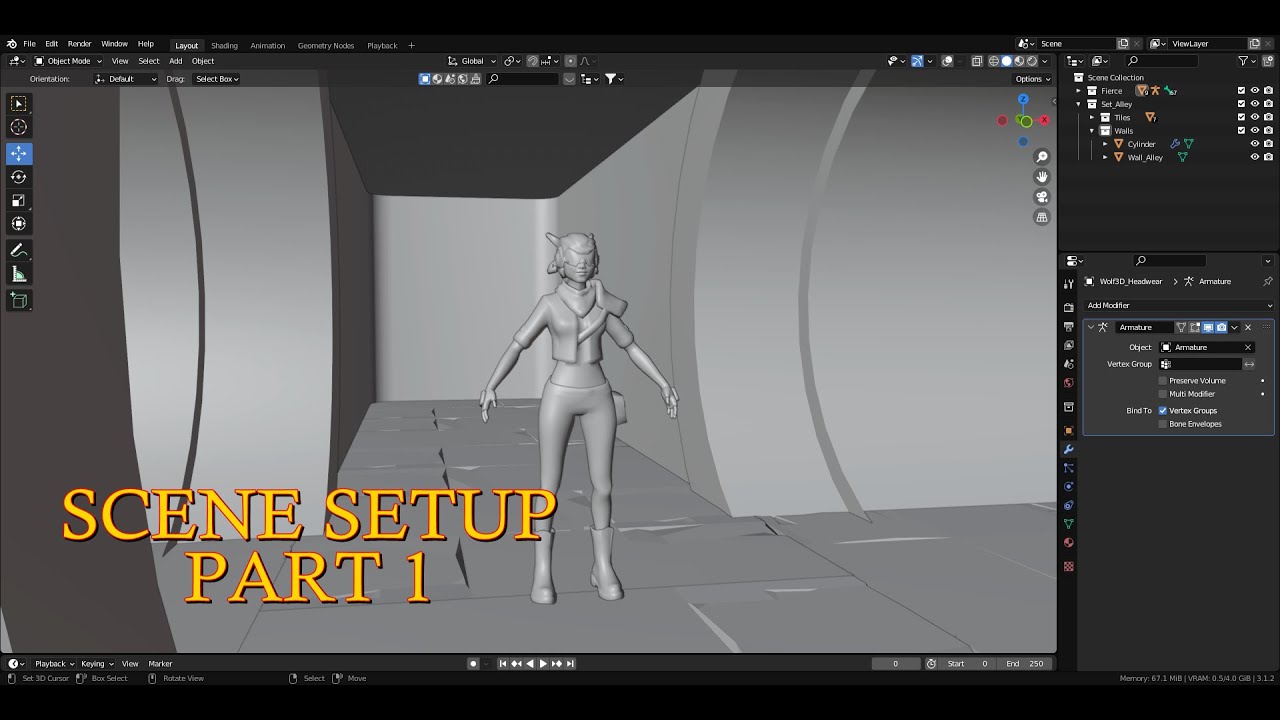This screenshot has width=1280, height=720.
Task: Play the animation in the timeline
Action: click(543, 663)
